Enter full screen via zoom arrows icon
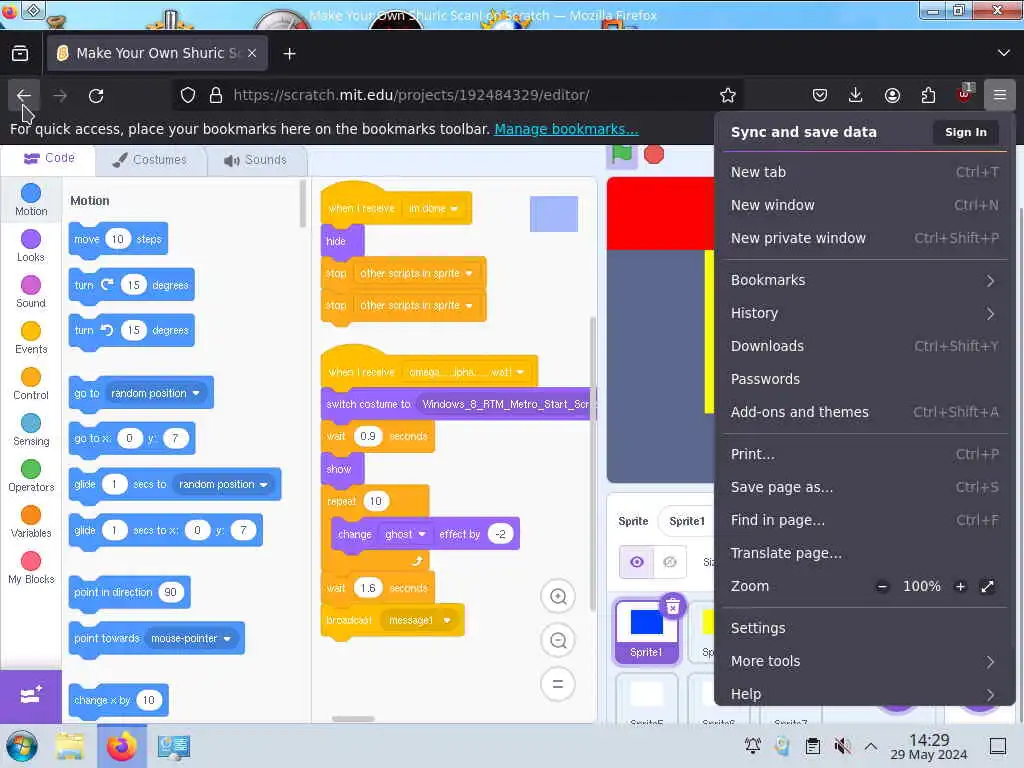The width and height of the screenshot is (1024, 768). (987, 586)
